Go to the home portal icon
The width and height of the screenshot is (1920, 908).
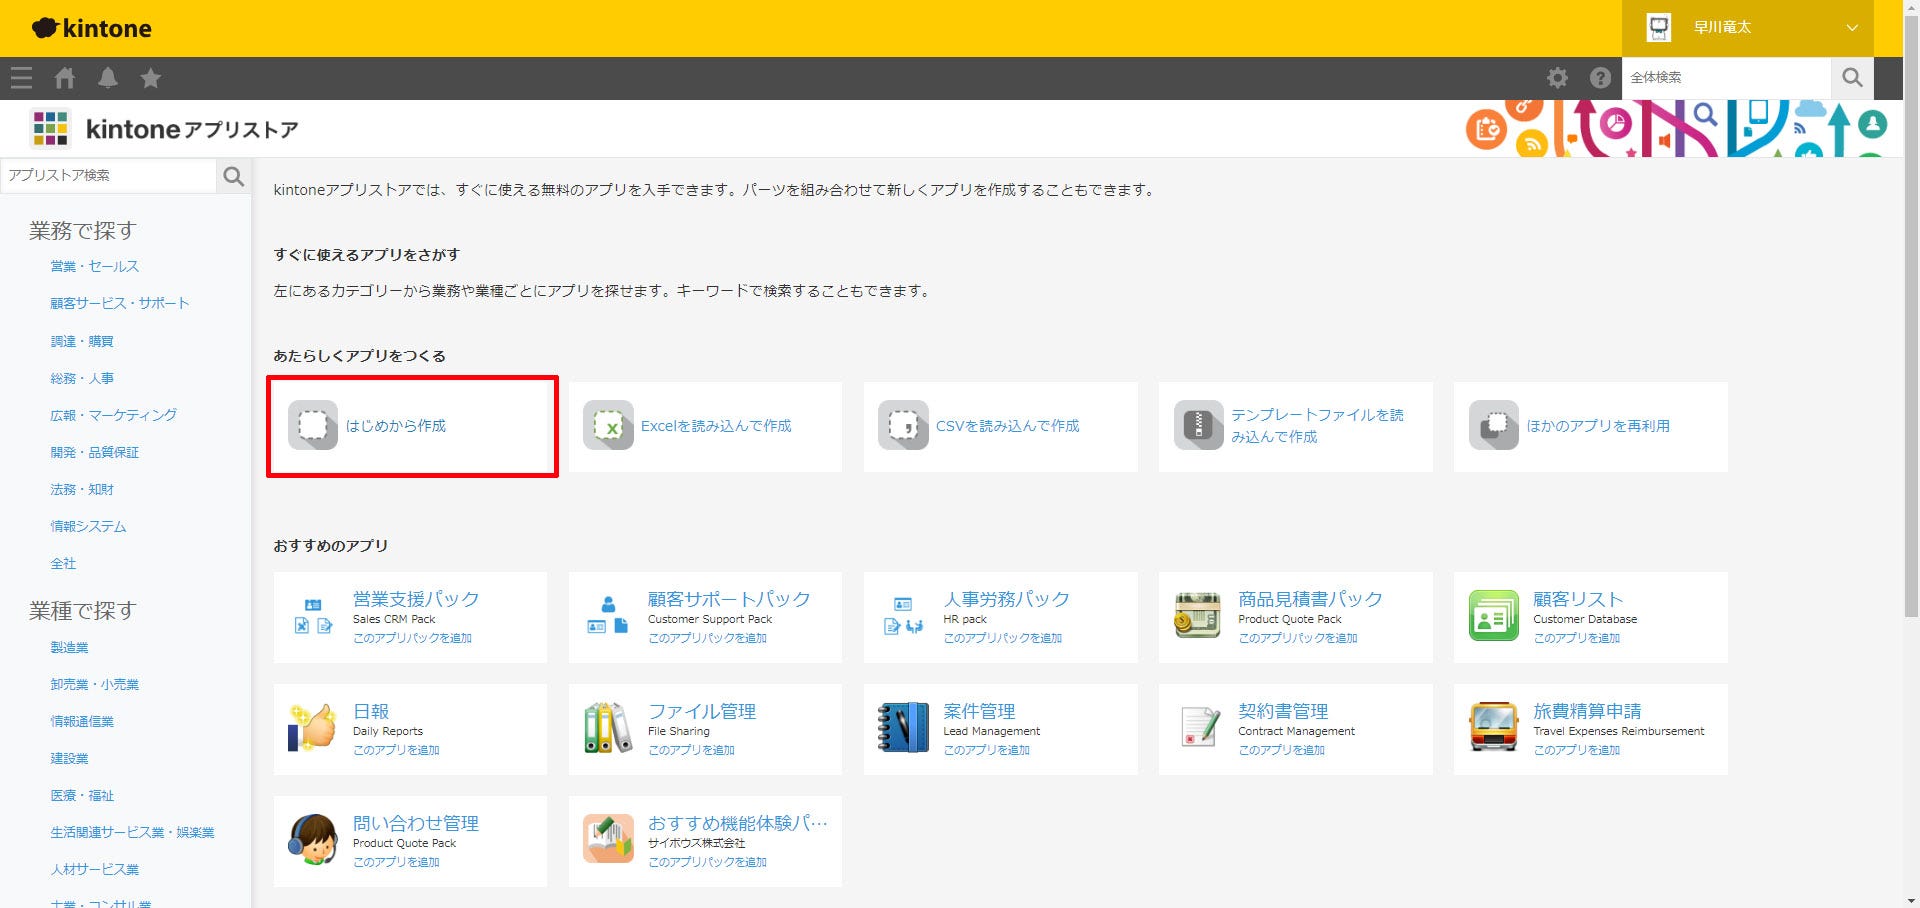(65, 78)
